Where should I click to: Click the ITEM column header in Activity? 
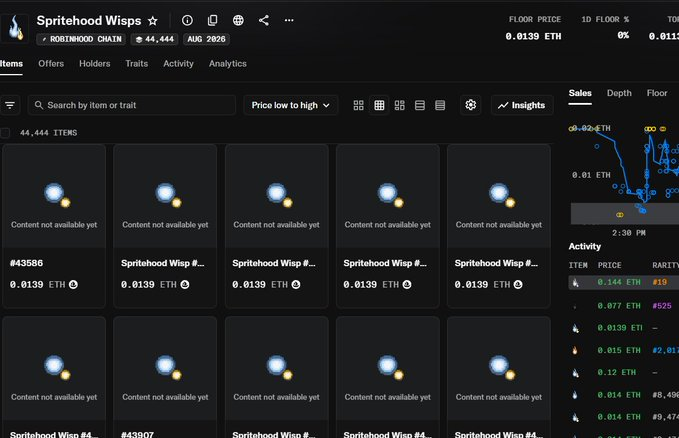(x=578, y=265)
